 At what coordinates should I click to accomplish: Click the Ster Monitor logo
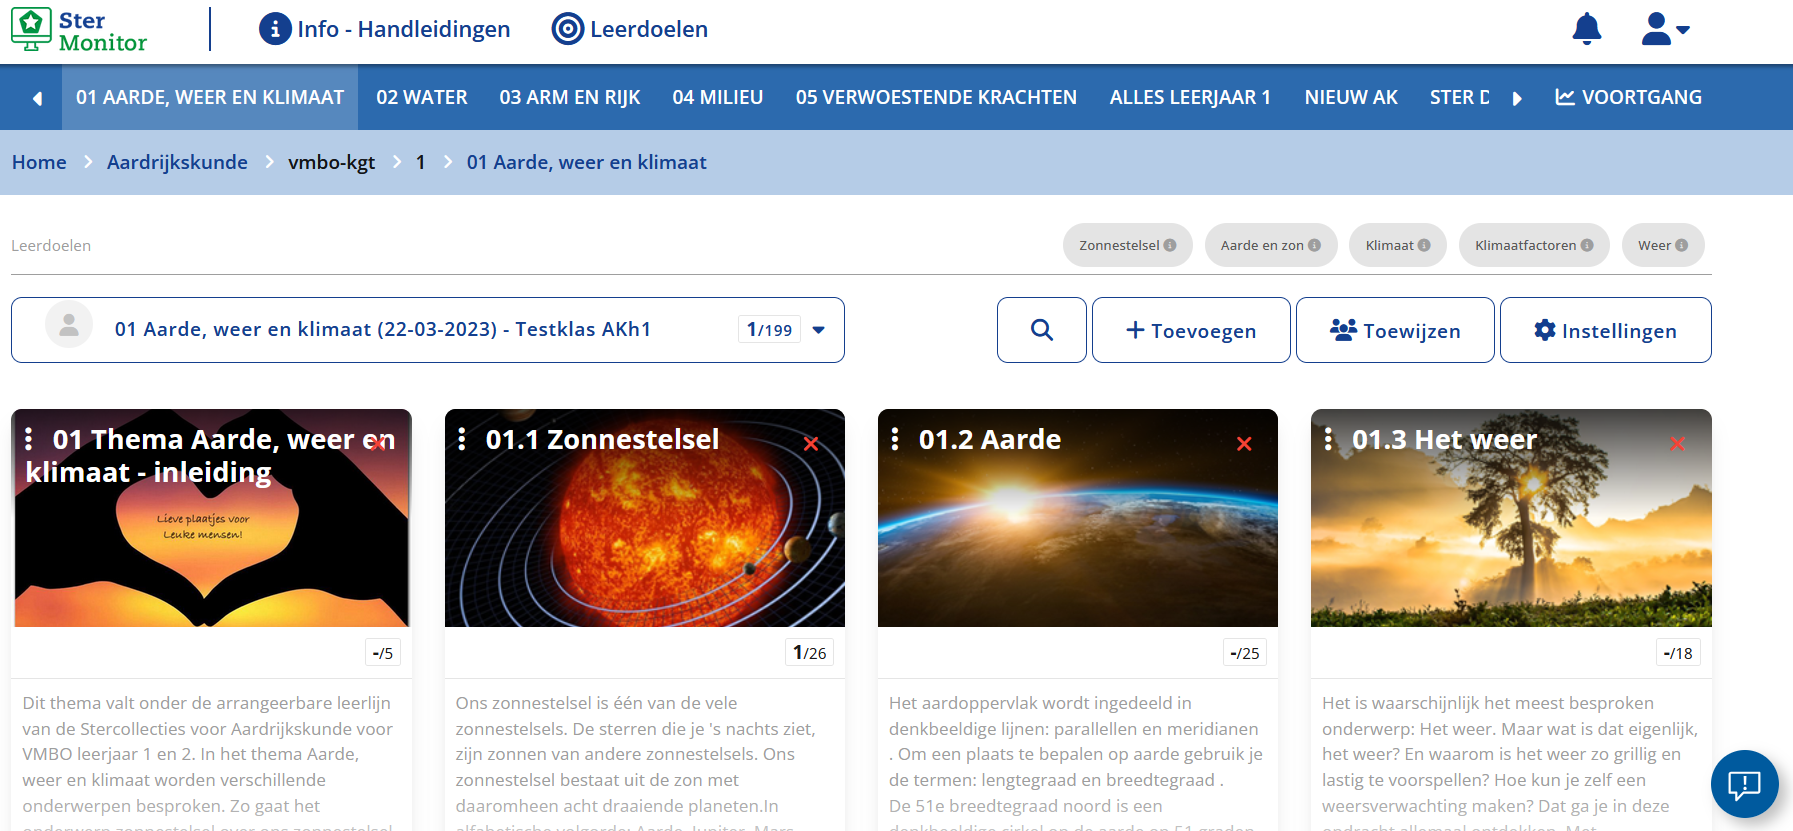click(79, 30)
